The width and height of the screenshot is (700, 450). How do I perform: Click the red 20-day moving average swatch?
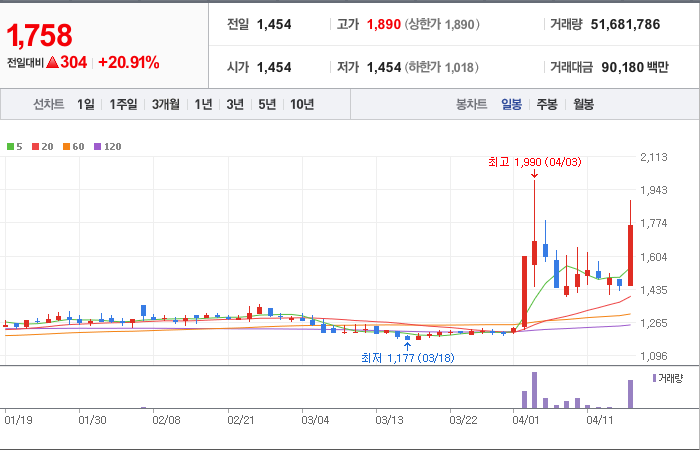pyautogui.click(x=35, y=146)
